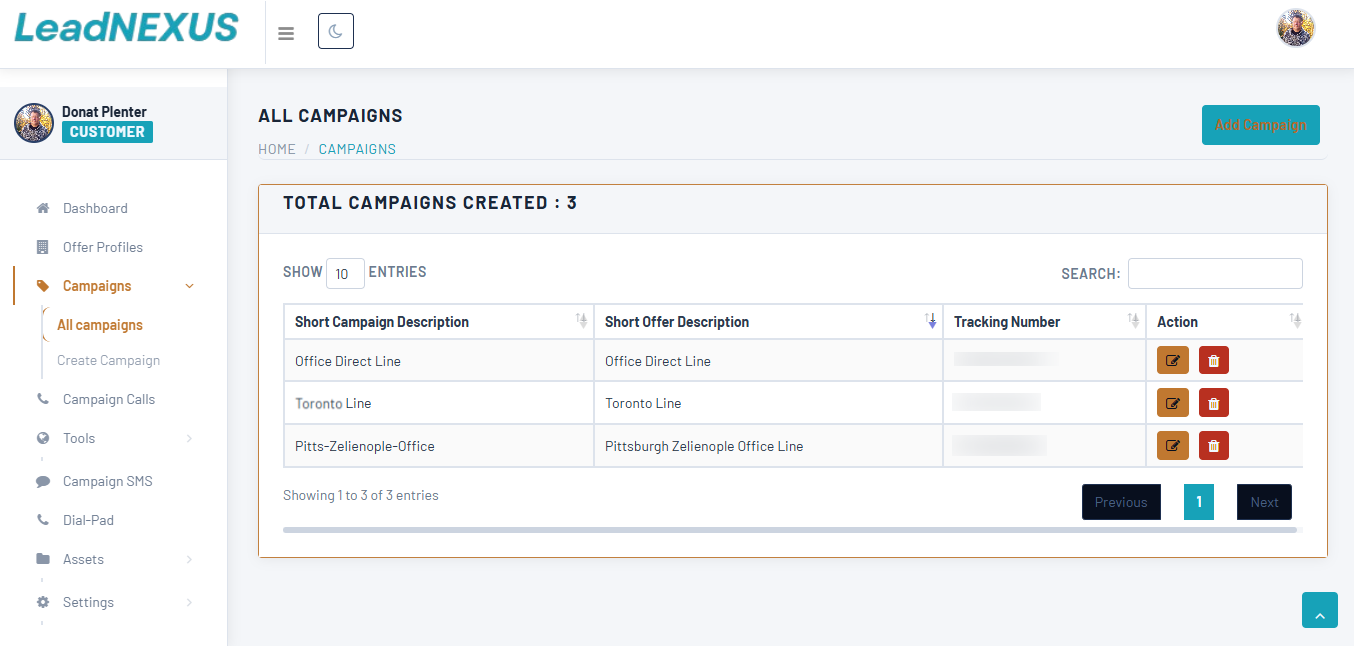This screenshot has width=1354, height=646.
Task: Delete the Office Direct Line campaign
Action: [x=1213, y=361]
